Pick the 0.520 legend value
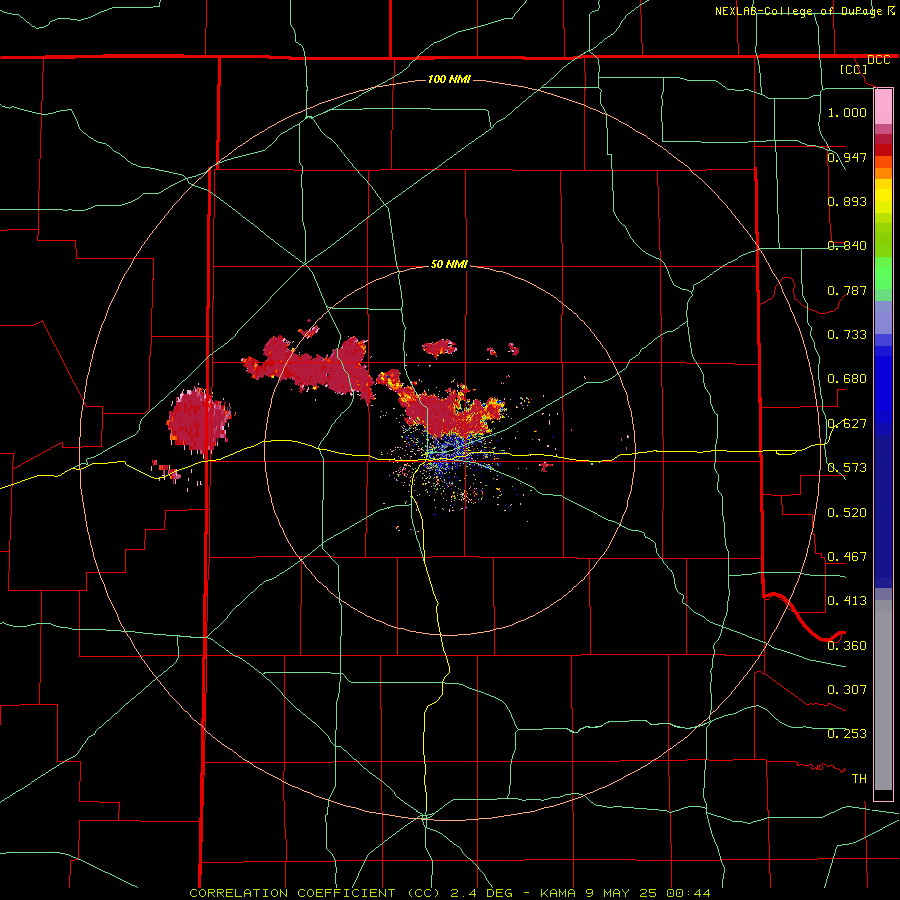The image size is (900, 900). pos(847,513)
